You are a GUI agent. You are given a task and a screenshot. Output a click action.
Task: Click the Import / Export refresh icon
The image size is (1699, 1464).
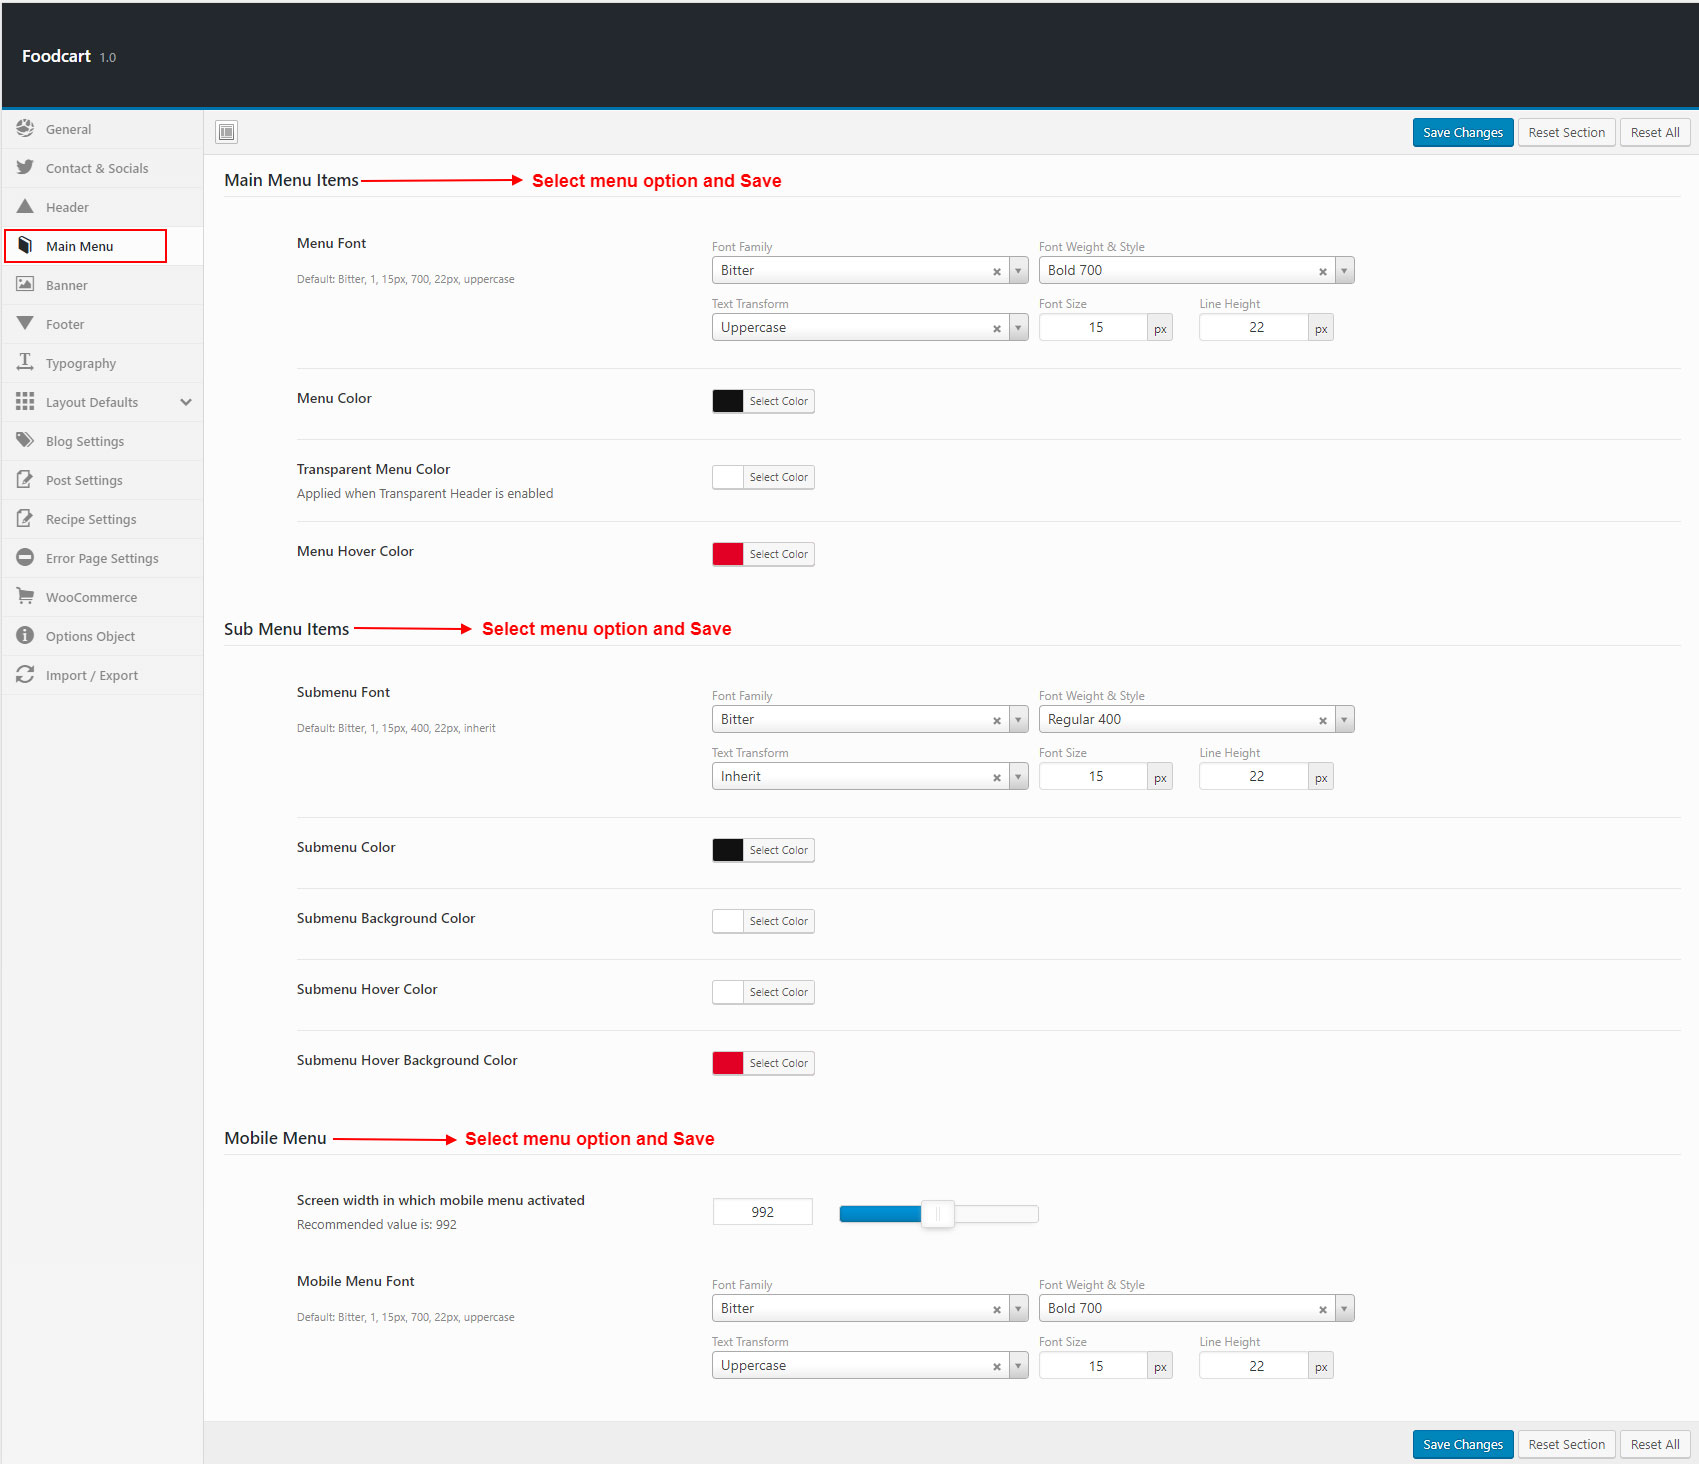pos(25,675)
